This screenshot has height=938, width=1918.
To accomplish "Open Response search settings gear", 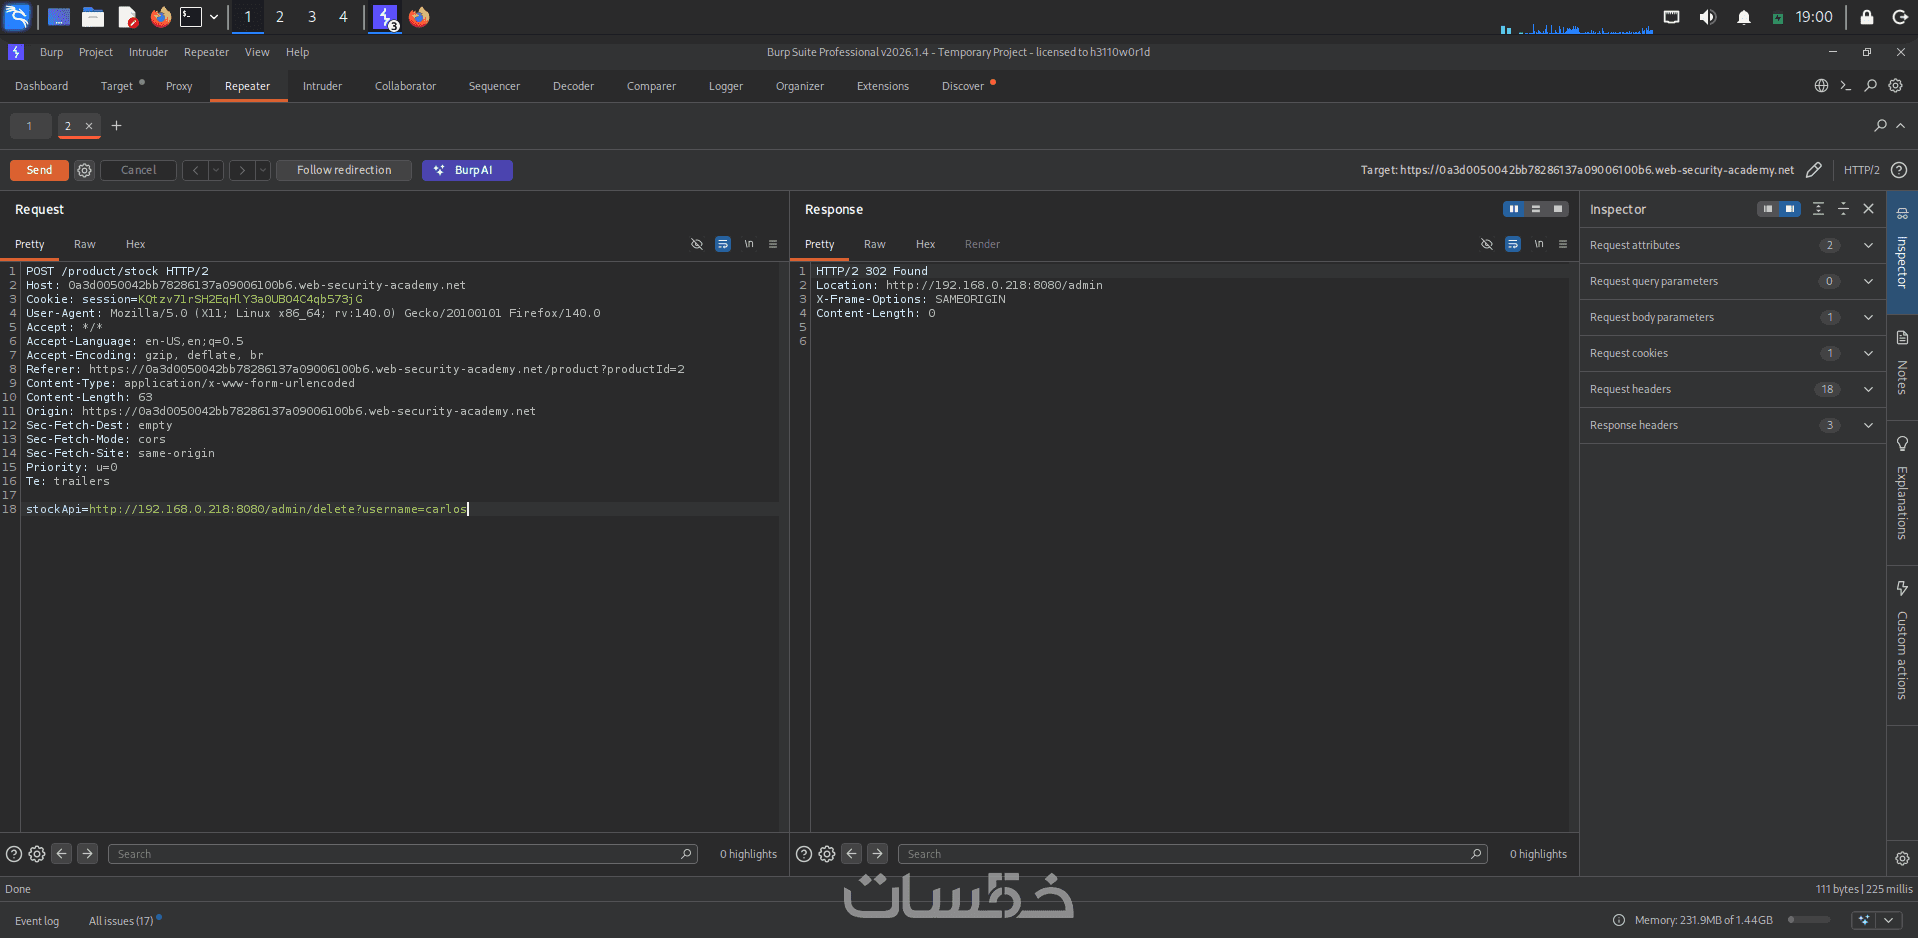I will pyautogui.click(x=827, y=854).
